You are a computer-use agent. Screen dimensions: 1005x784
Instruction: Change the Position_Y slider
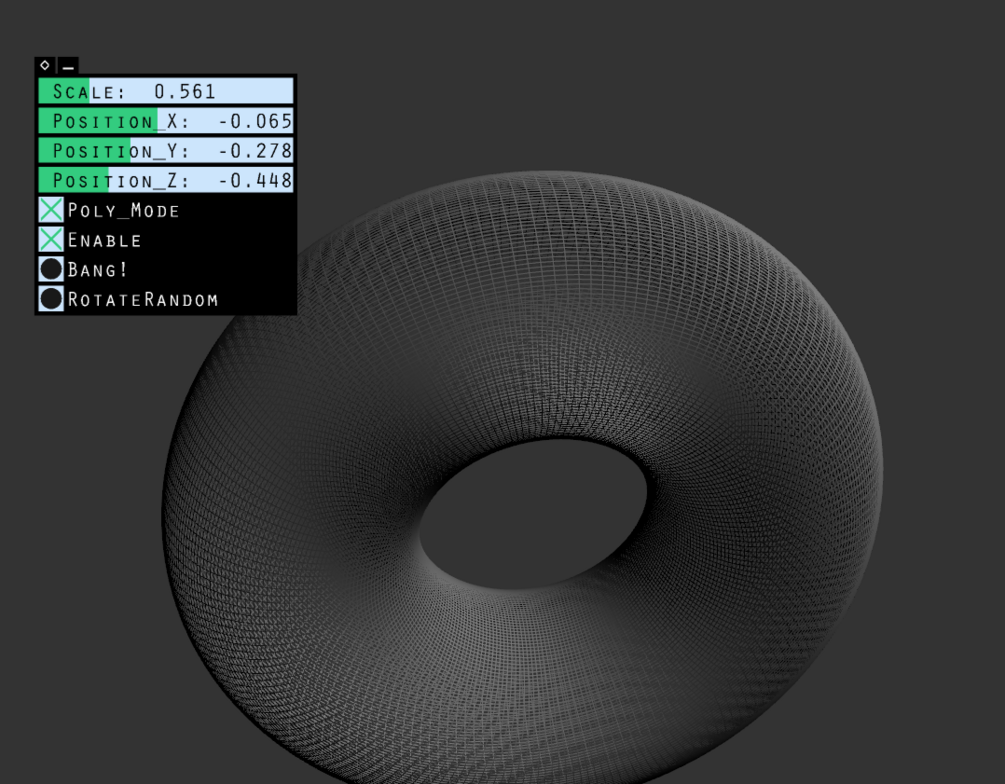click(166, 150)
